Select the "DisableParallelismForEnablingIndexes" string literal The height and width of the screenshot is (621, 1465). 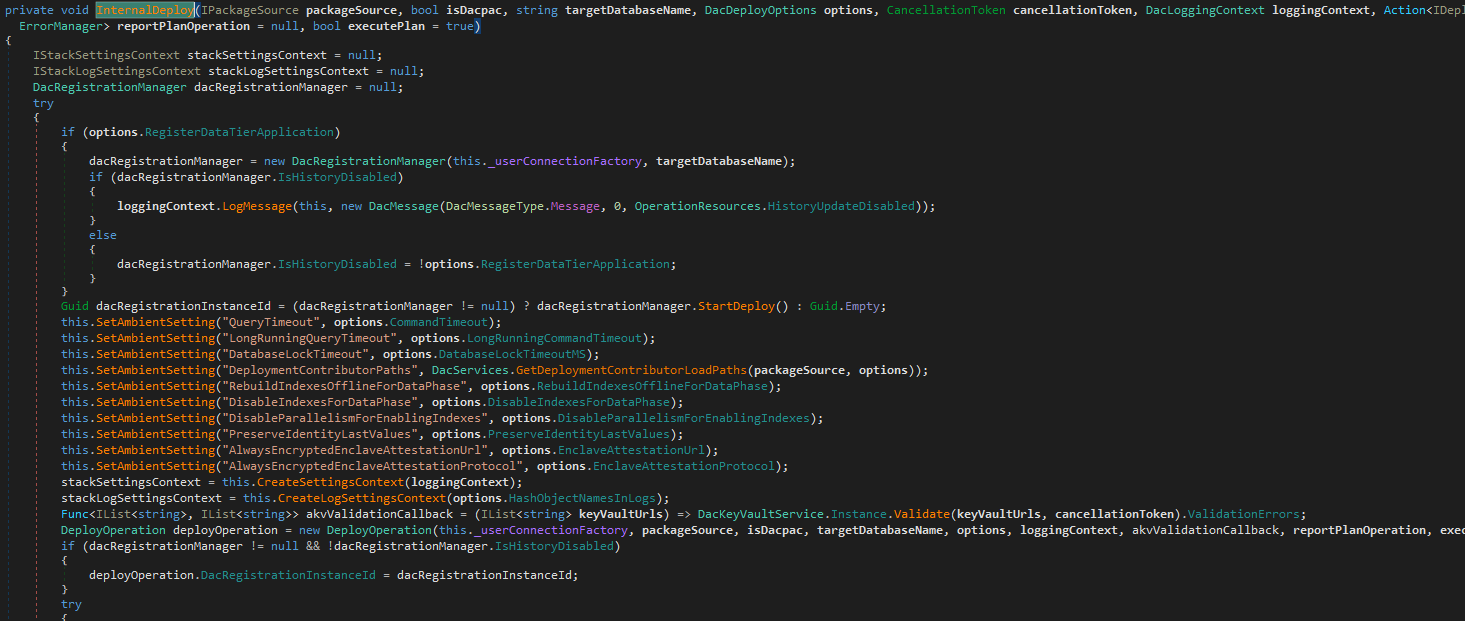coord(355,418)
